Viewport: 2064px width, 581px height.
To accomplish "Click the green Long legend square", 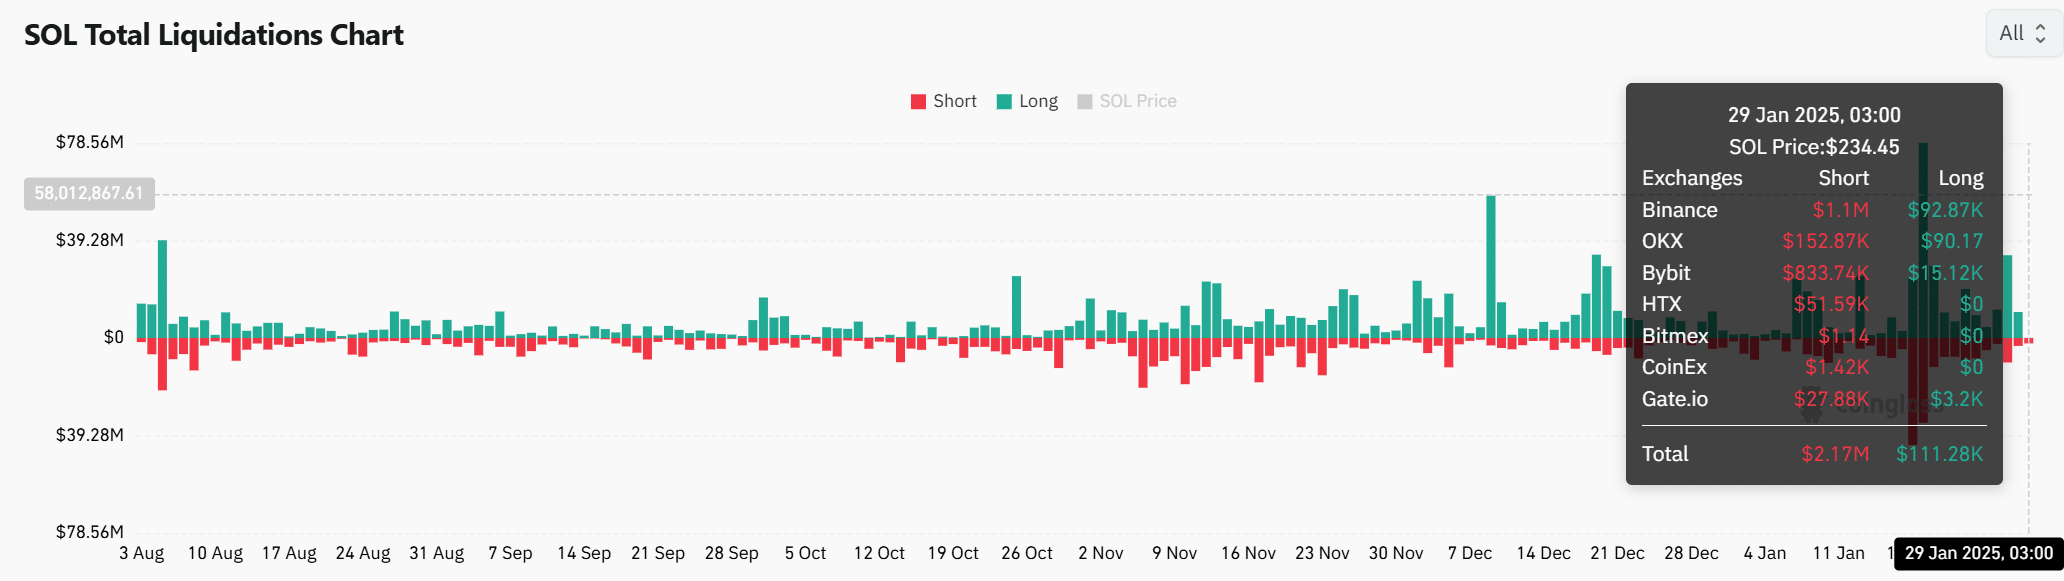I will 1004,101.
